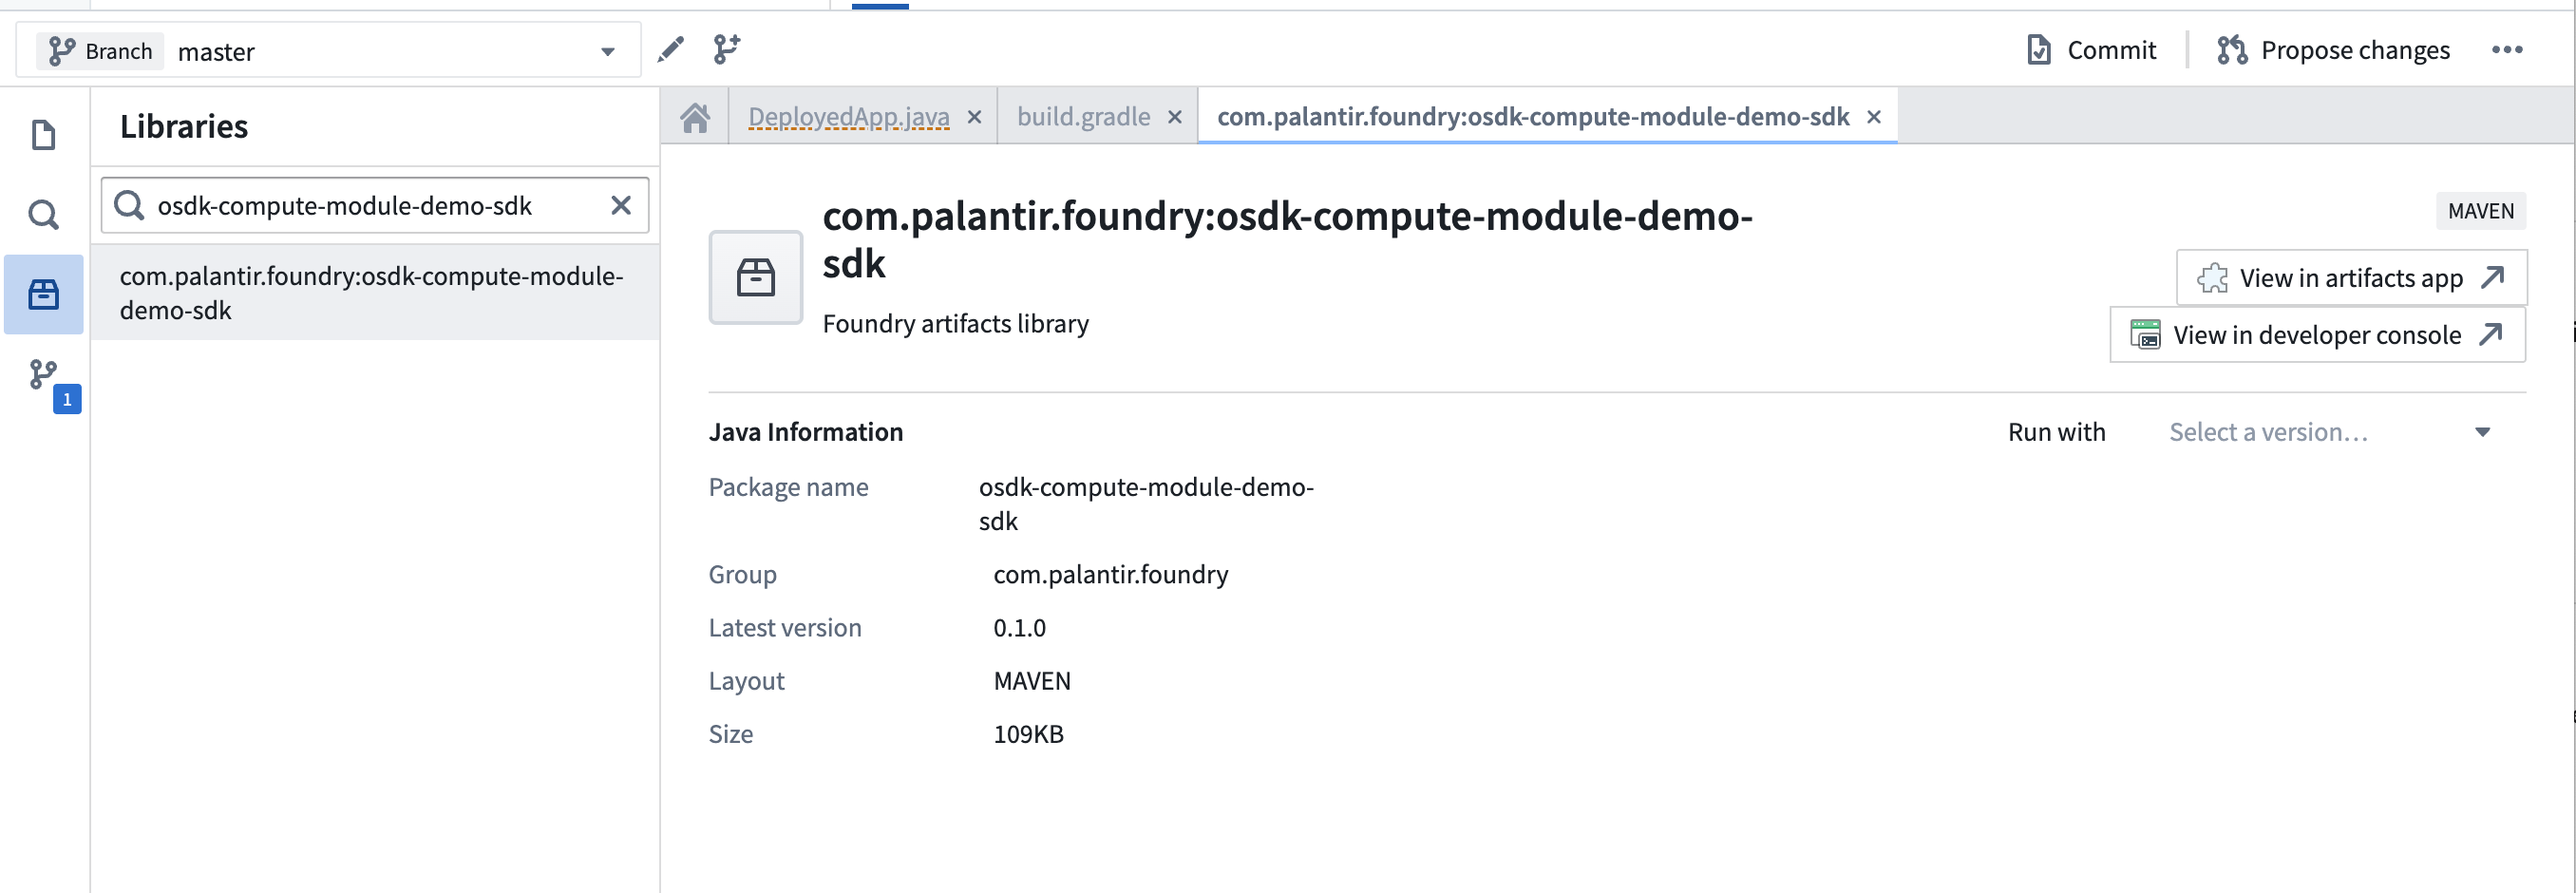The height and width of the screenshot is (893, 2576).
Task: Switch to the DeployedApp.java tab
Action: coord(846,116)
